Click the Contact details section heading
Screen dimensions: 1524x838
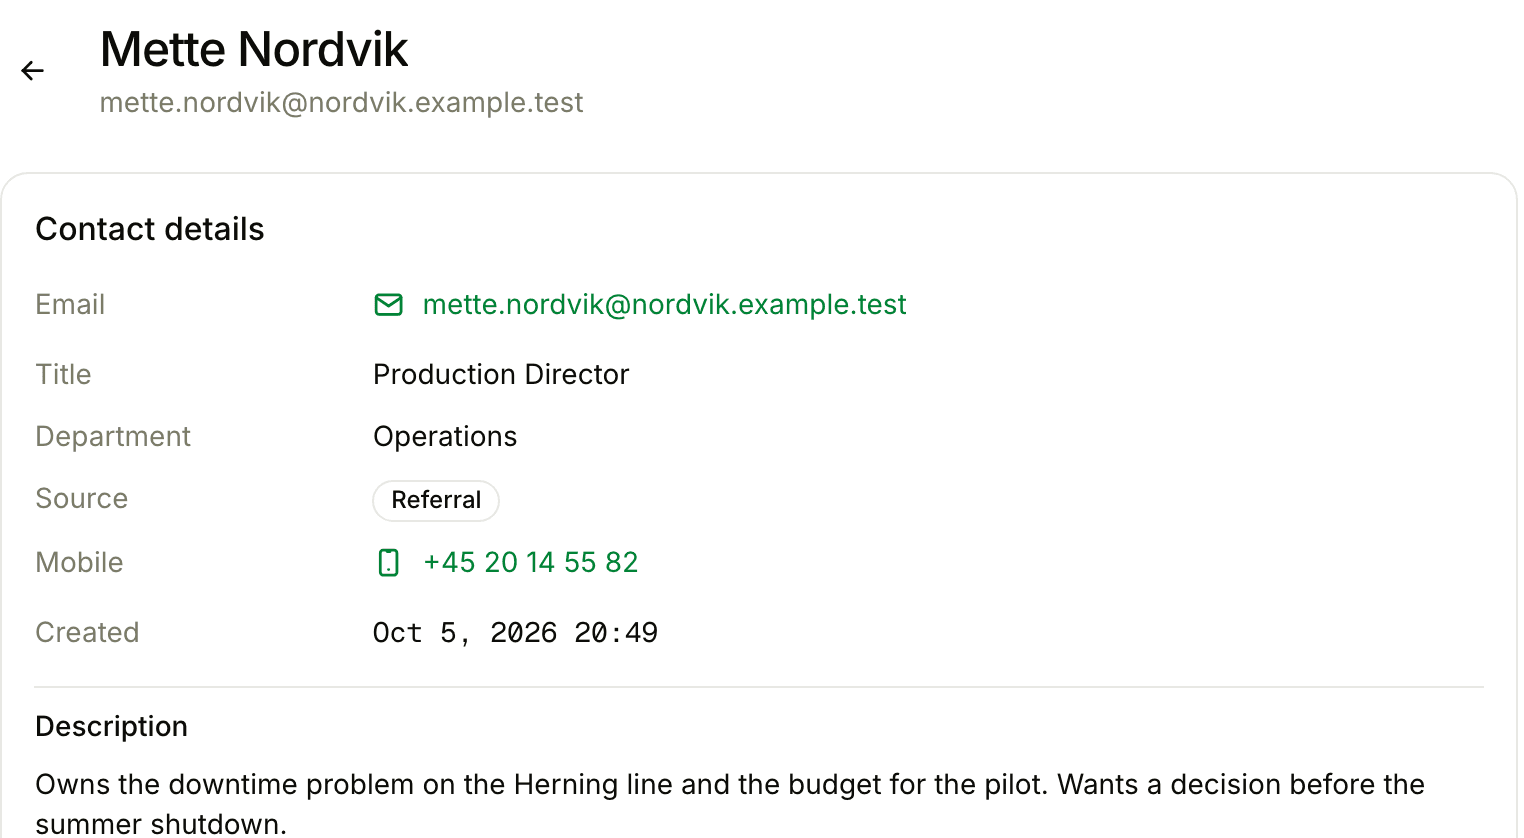click(150, 229)
